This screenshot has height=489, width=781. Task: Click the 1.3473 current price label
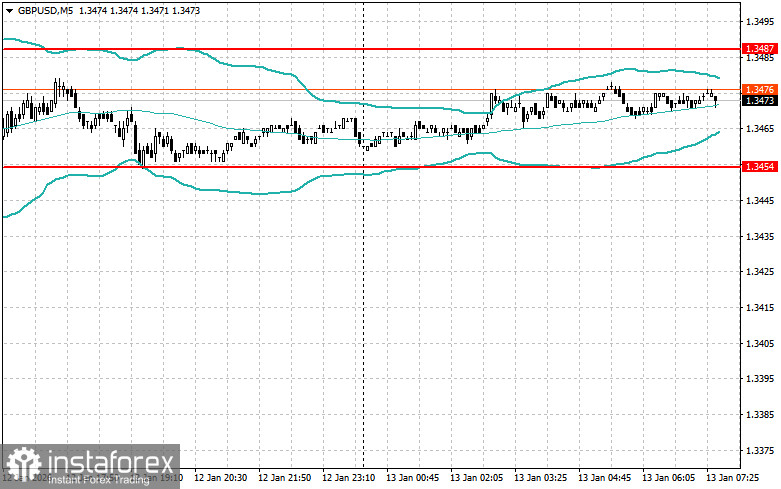760,101
